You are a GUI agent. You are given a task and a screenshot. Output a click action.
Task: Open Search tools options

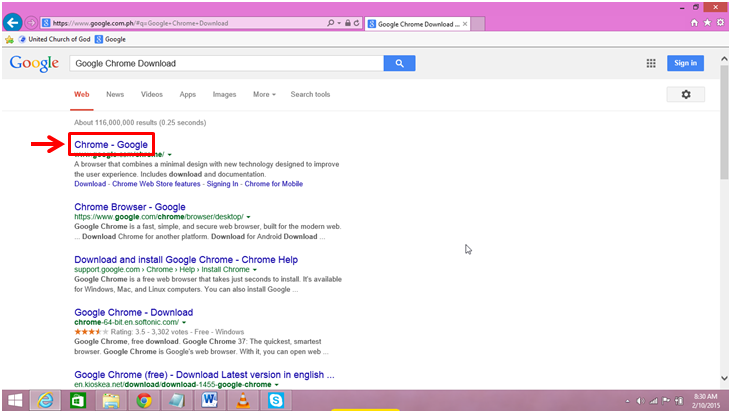(310, 95)
